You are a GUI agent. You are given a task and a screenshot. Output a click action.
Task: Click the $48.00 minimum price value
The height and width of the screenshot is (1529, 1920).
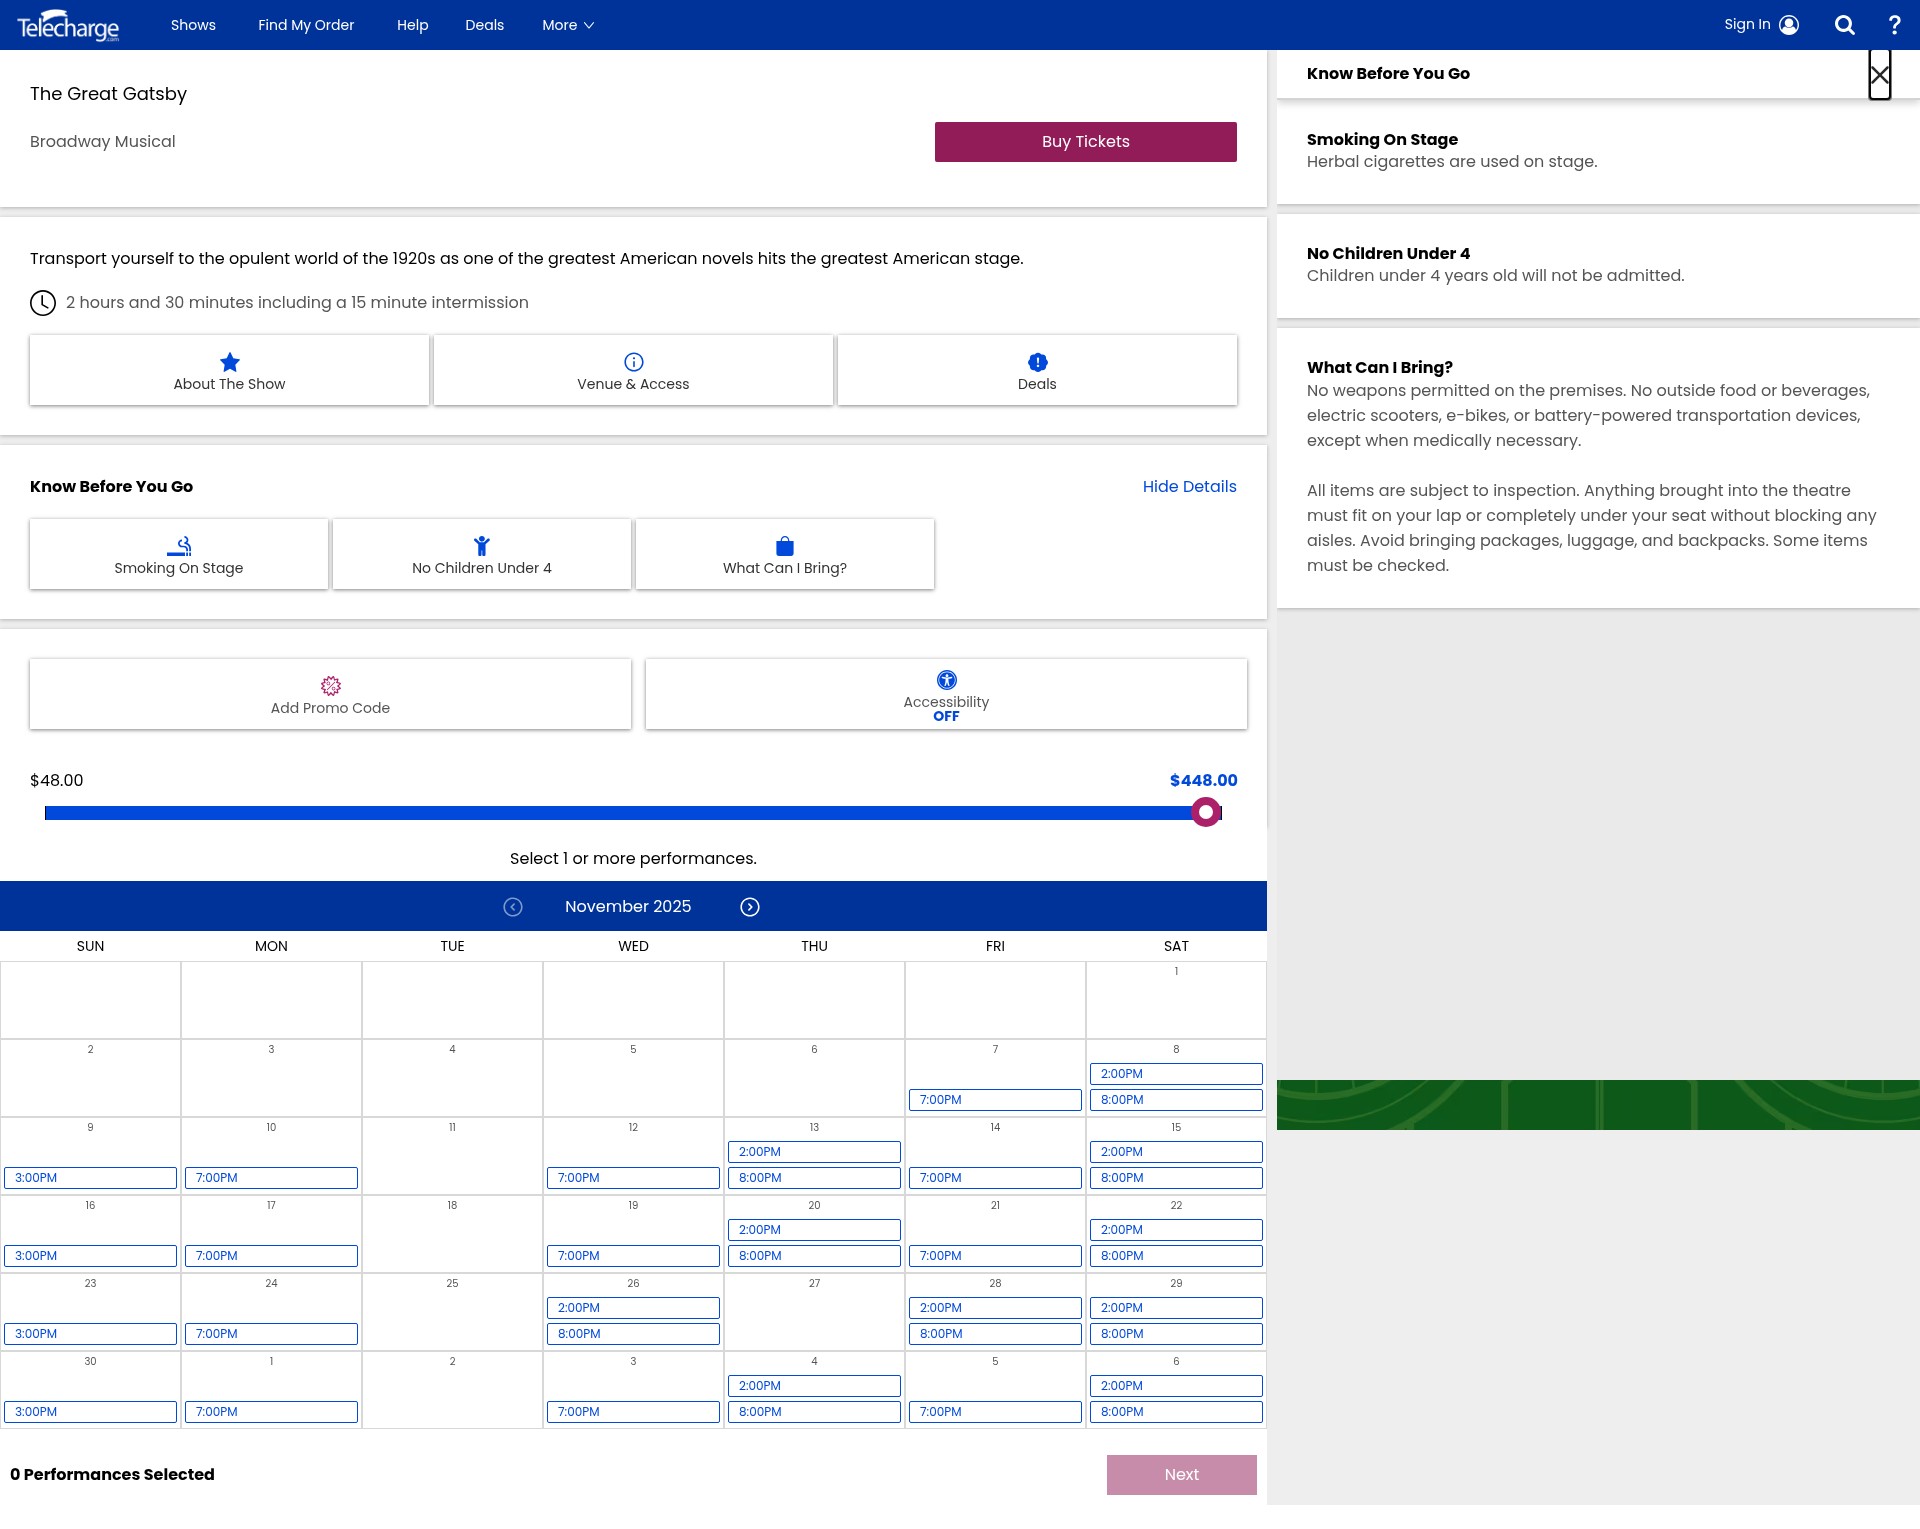pos(57,781)
